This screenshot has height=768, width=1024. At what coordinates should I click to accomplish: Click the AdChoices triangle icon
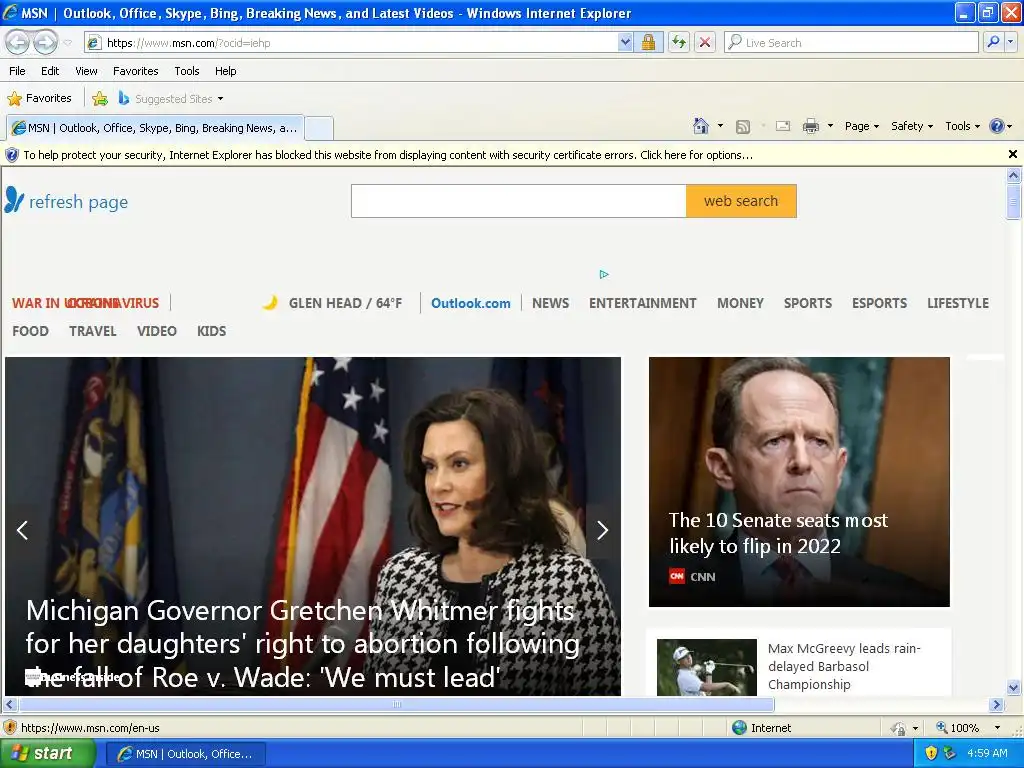point(604,274)
